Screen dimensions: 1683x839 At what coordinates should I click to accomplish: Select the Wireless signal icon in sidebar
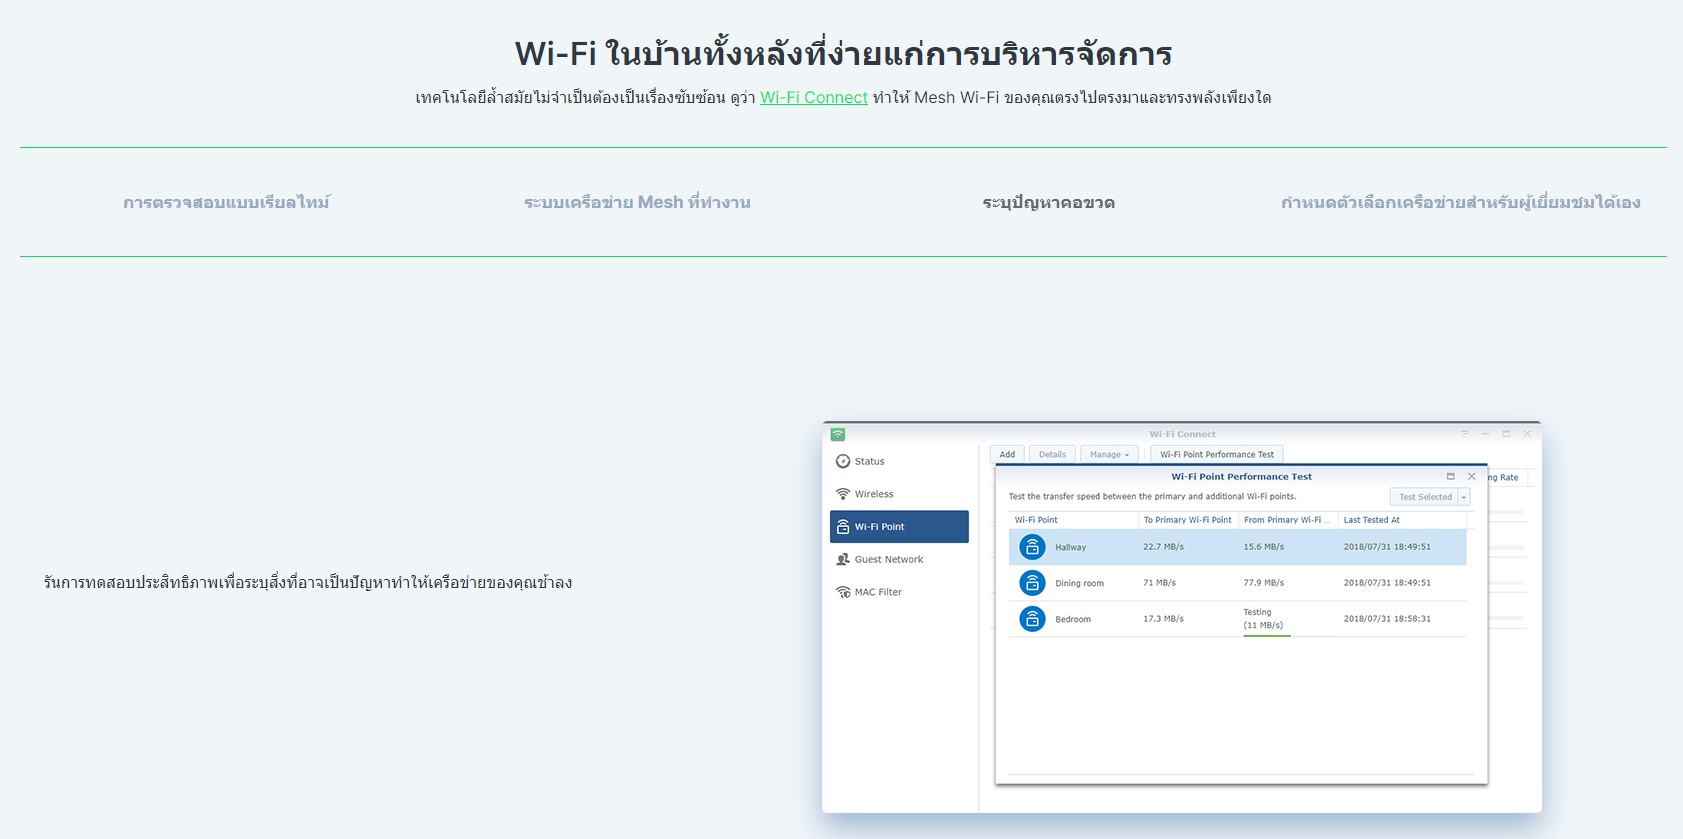coord(843,494)
